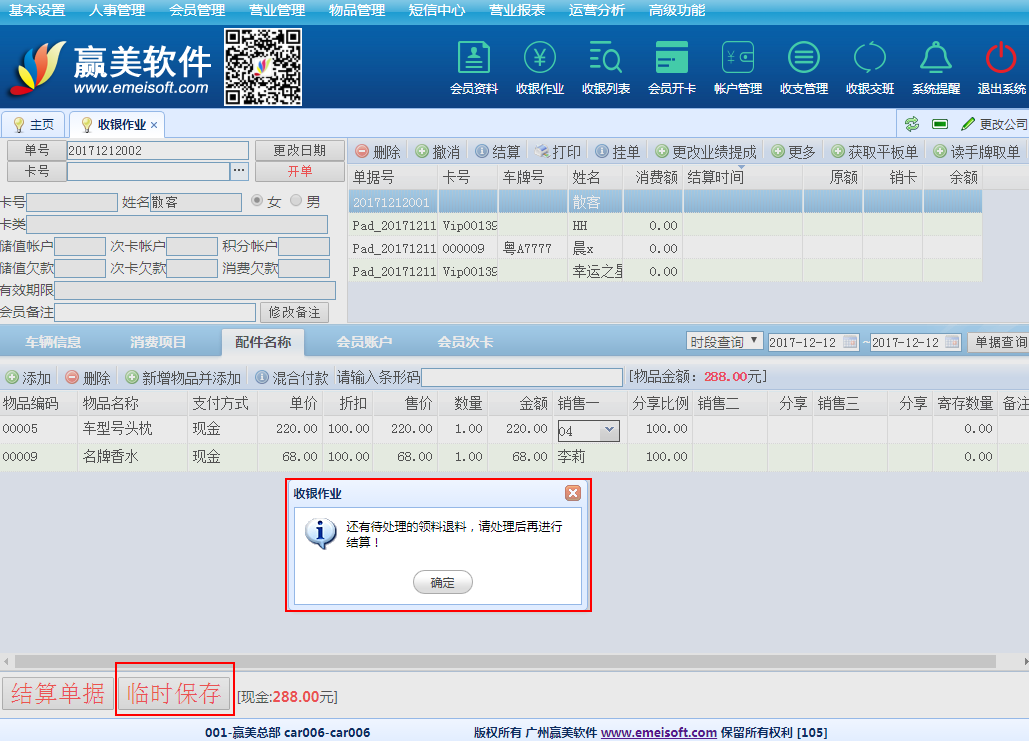Open the 营业报表 menu
Image resolution: width=1029 pixels, height=741 pixels.
click(x=517, y=10)
